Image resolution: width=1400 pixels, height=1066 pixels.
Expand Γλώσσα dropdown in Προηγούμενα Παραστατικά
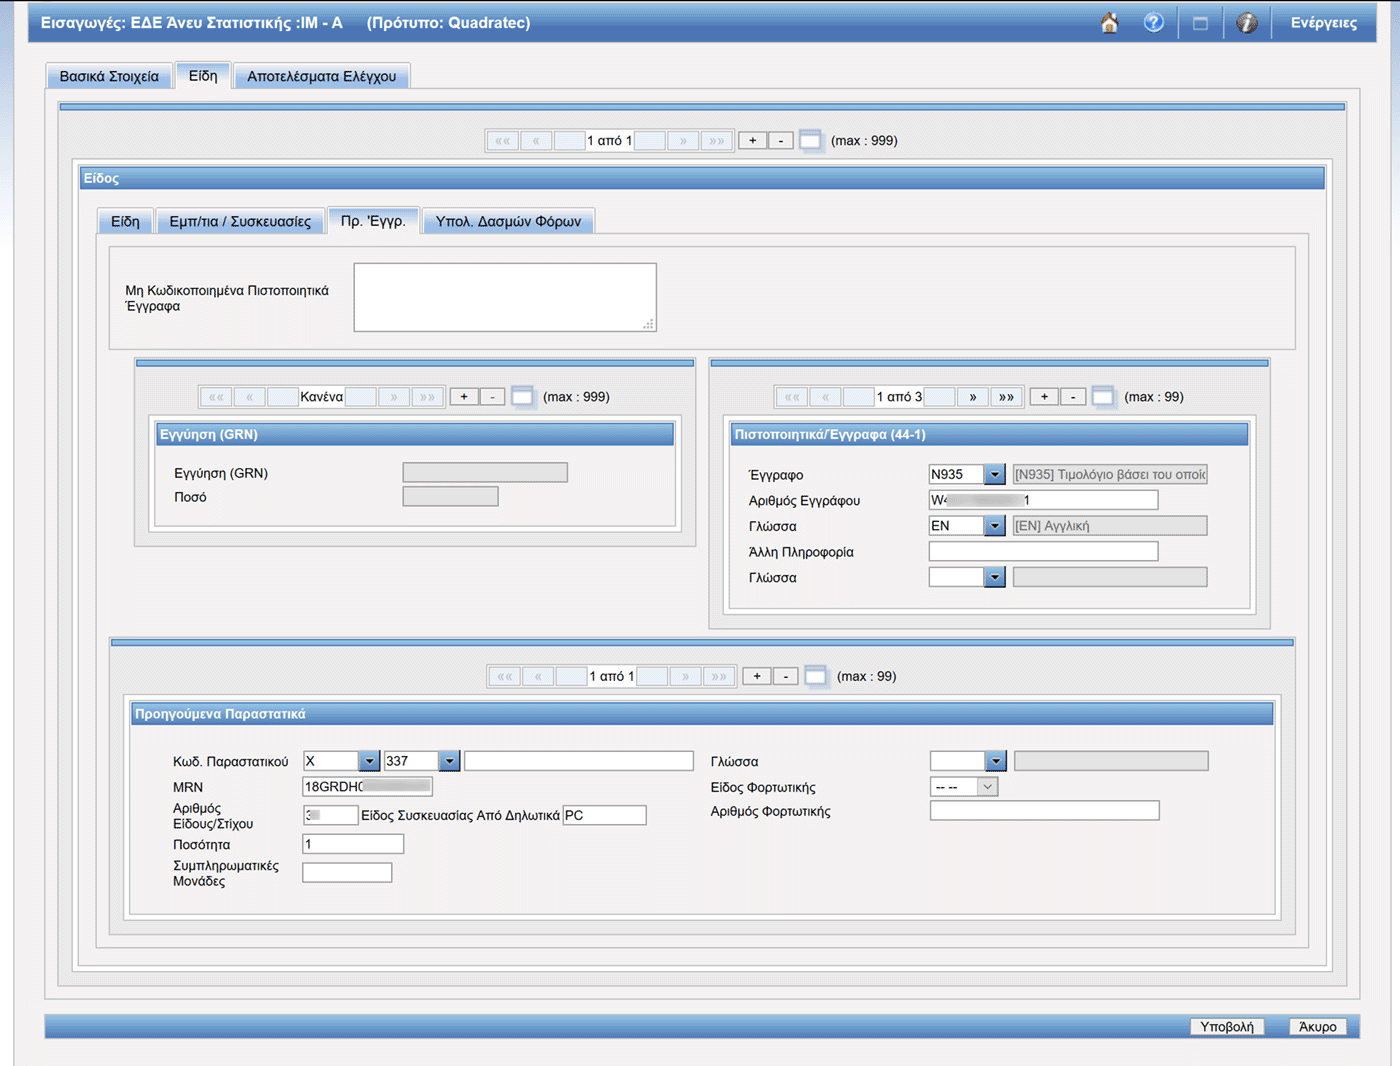click(x=995, y=761)
